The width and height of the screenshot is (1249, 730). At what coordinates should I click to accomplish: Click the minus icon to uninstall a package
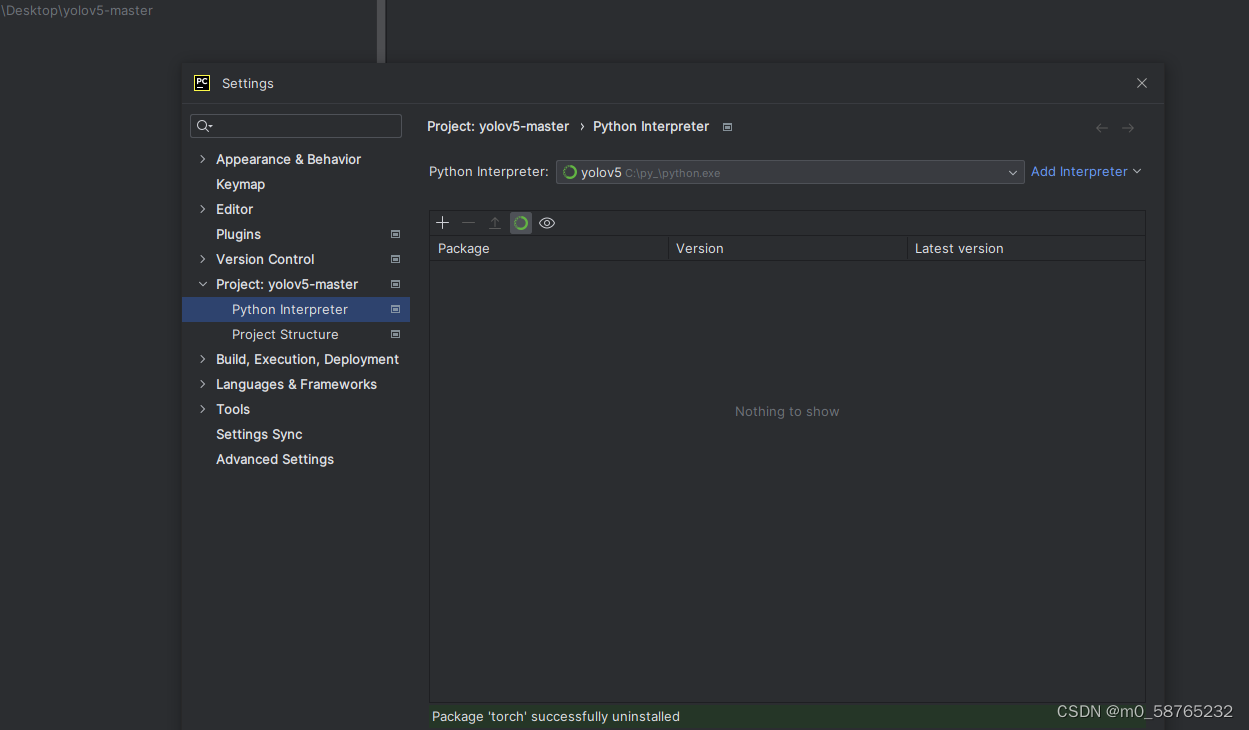468,222
